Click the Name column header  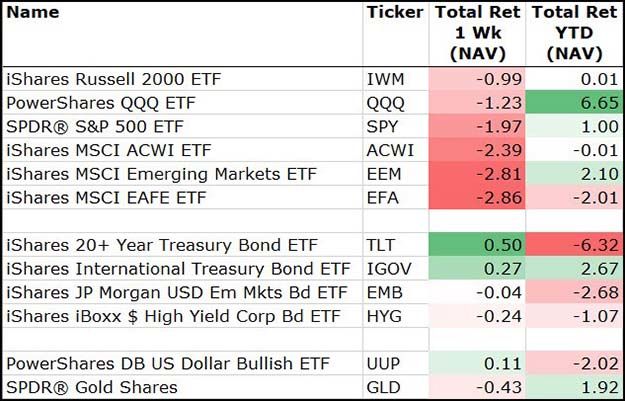(34, 13)
